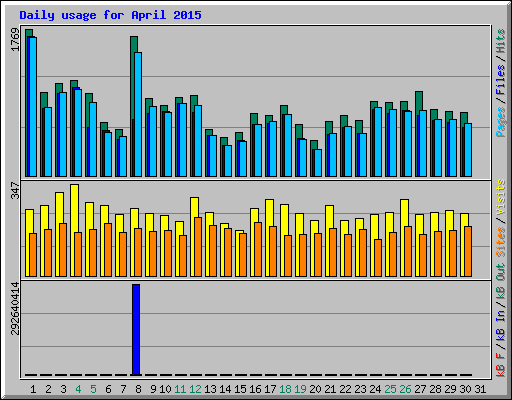Click the day 24 axis label
512x400 pixels.
click(375, 389)
